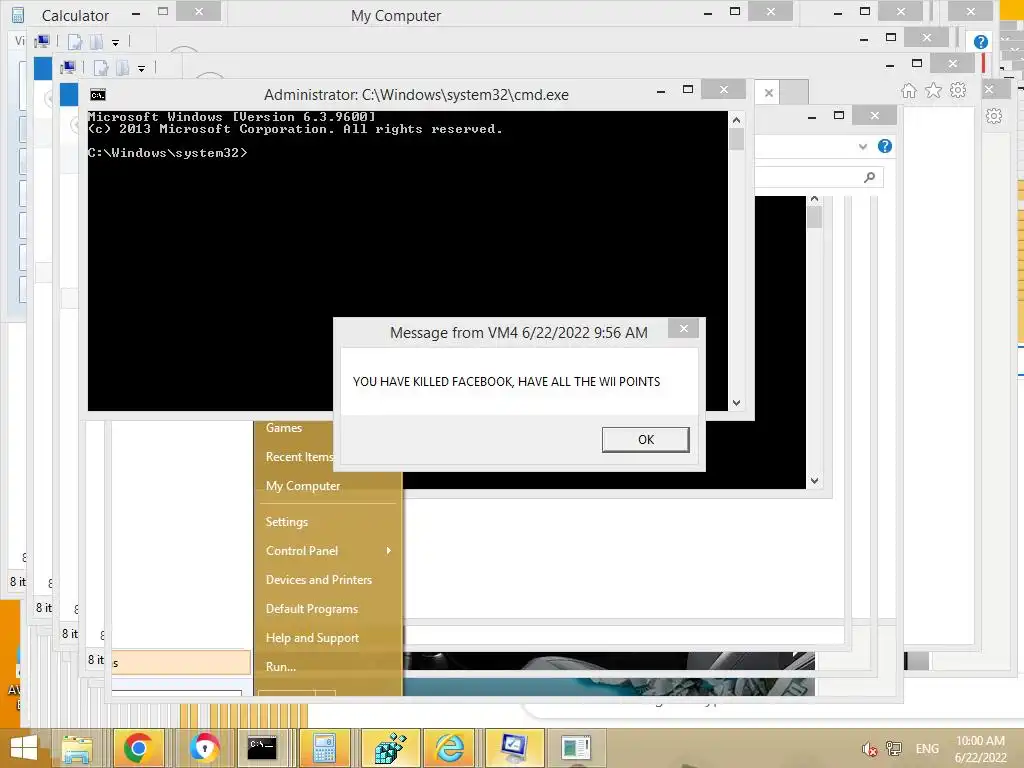
Task: Close the Calculator window
Action: [x=199, y=11]
